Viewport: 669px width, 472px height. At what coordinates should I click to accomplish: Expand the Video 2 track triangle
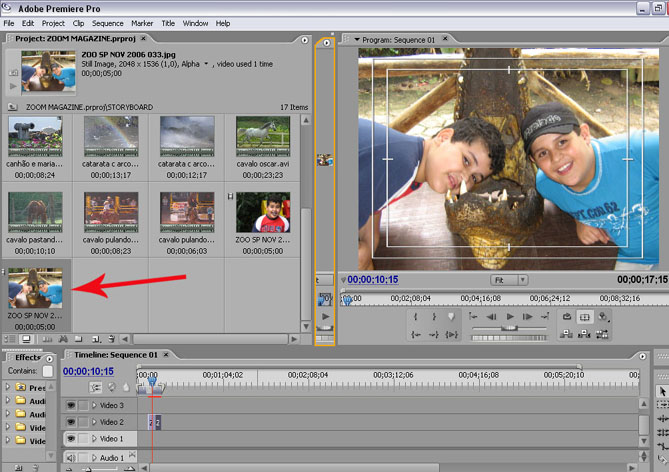tap(95, 422)
